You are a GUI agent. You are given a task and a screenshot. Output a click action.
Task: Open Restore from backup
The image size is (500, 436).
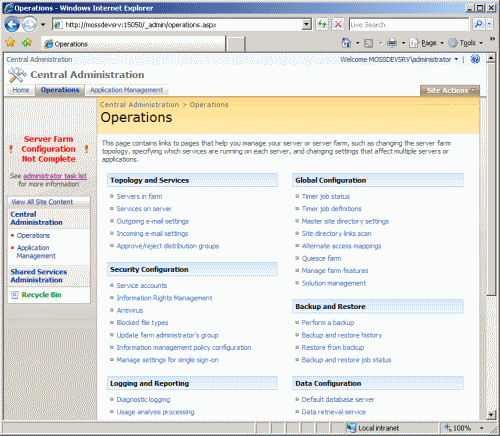tap(333, 348)
